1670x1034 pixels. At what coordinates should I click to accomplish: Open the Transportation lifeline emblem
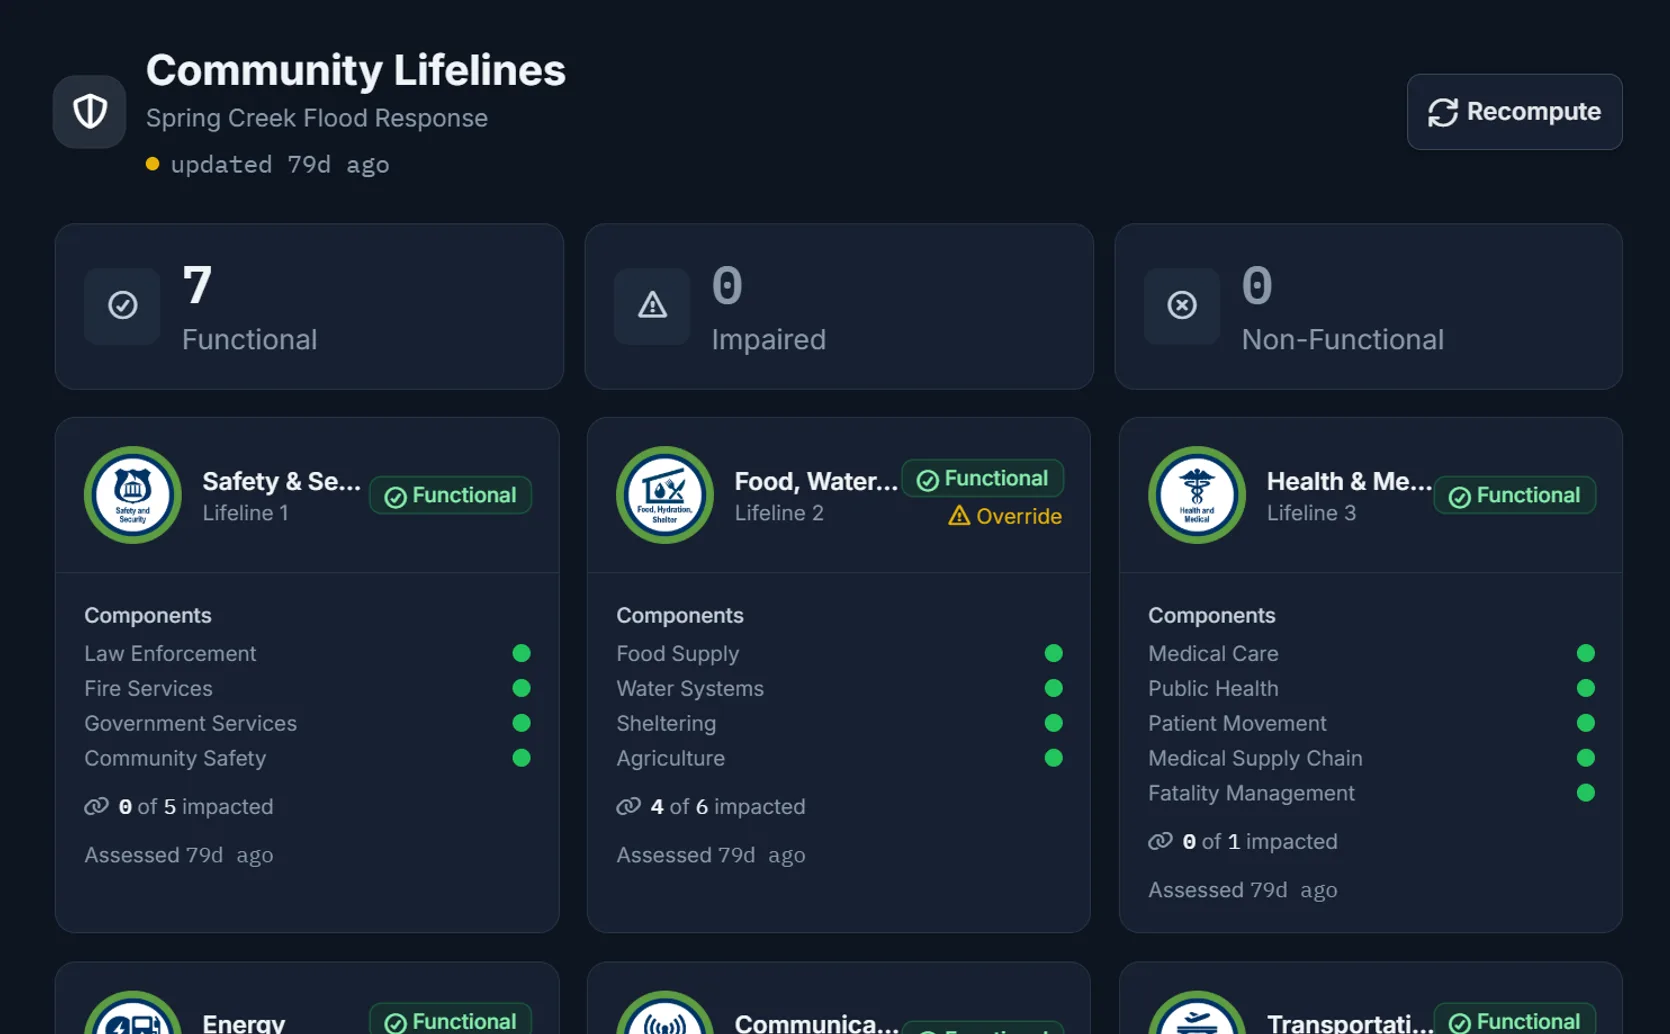(x=1196, y=1013)
